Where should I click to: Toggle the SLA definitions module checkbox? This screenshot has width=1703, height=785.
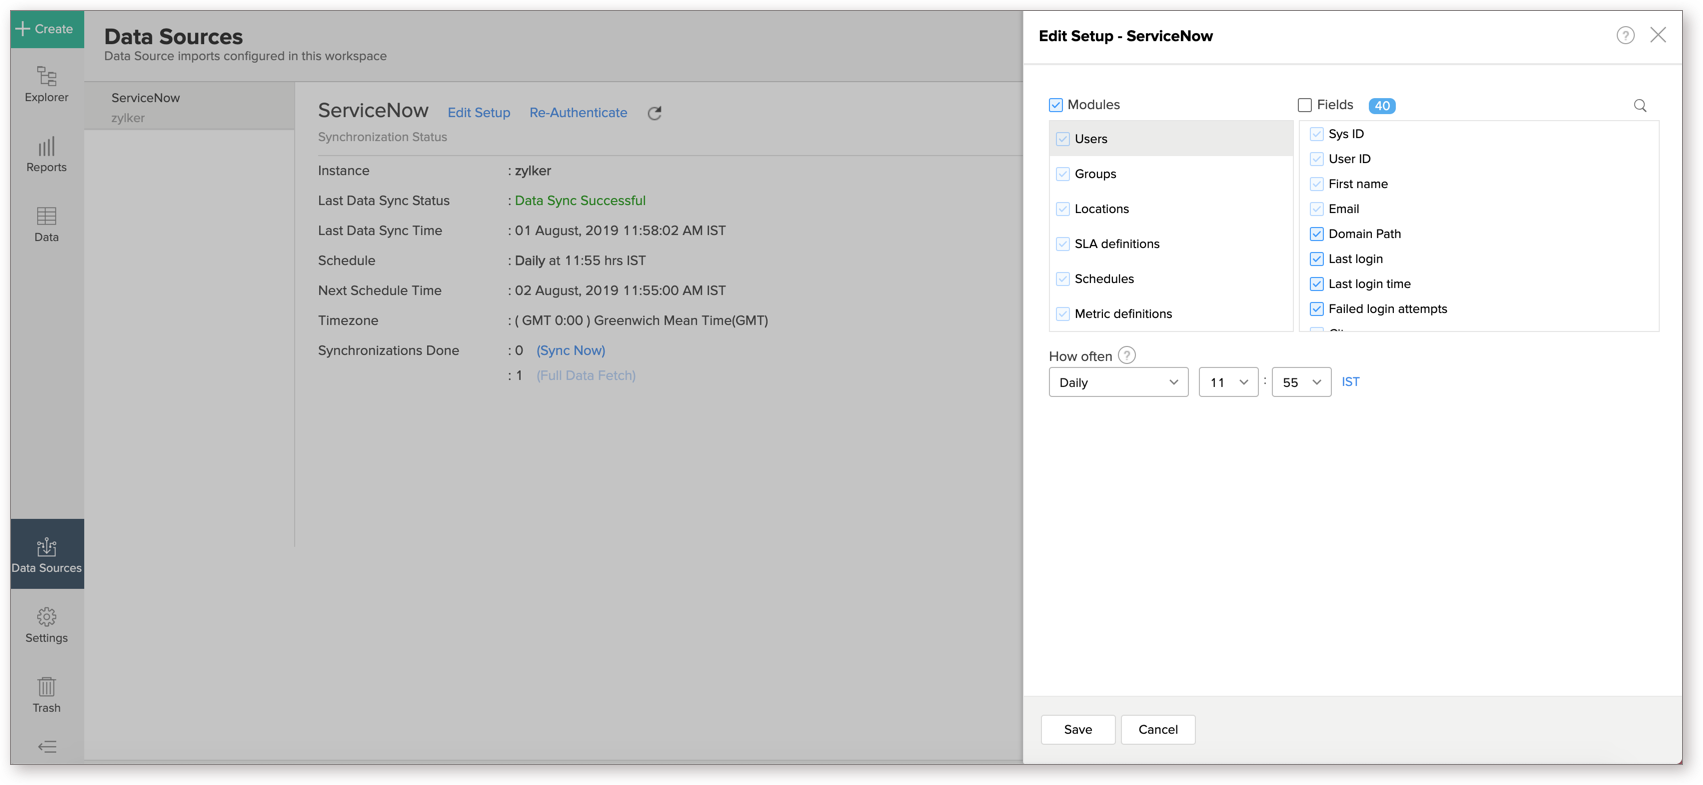tap(1063, 244)
